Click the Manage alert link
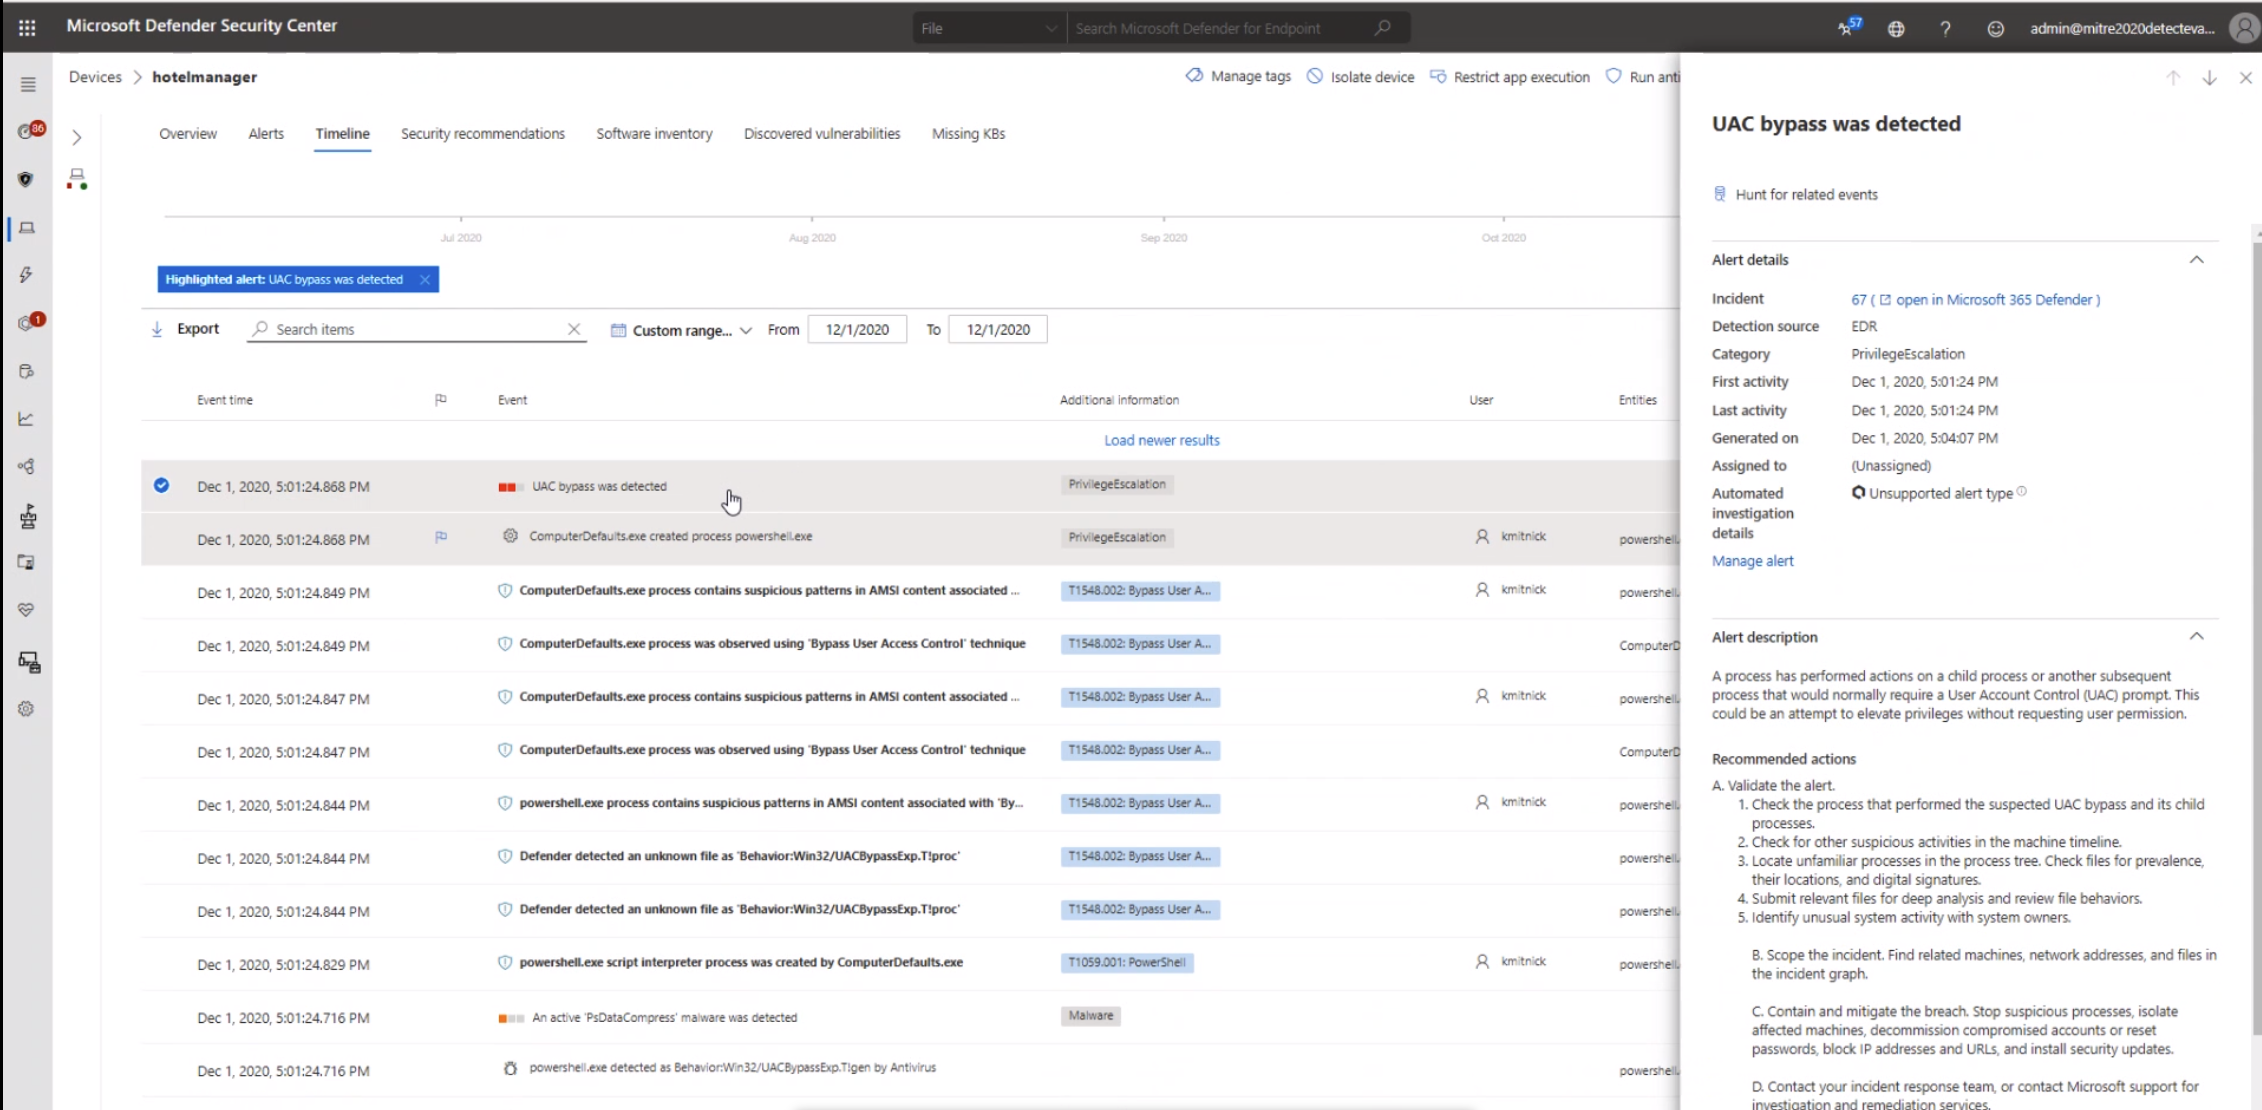This screenshot has width=2262, height=1110. 1753,561
